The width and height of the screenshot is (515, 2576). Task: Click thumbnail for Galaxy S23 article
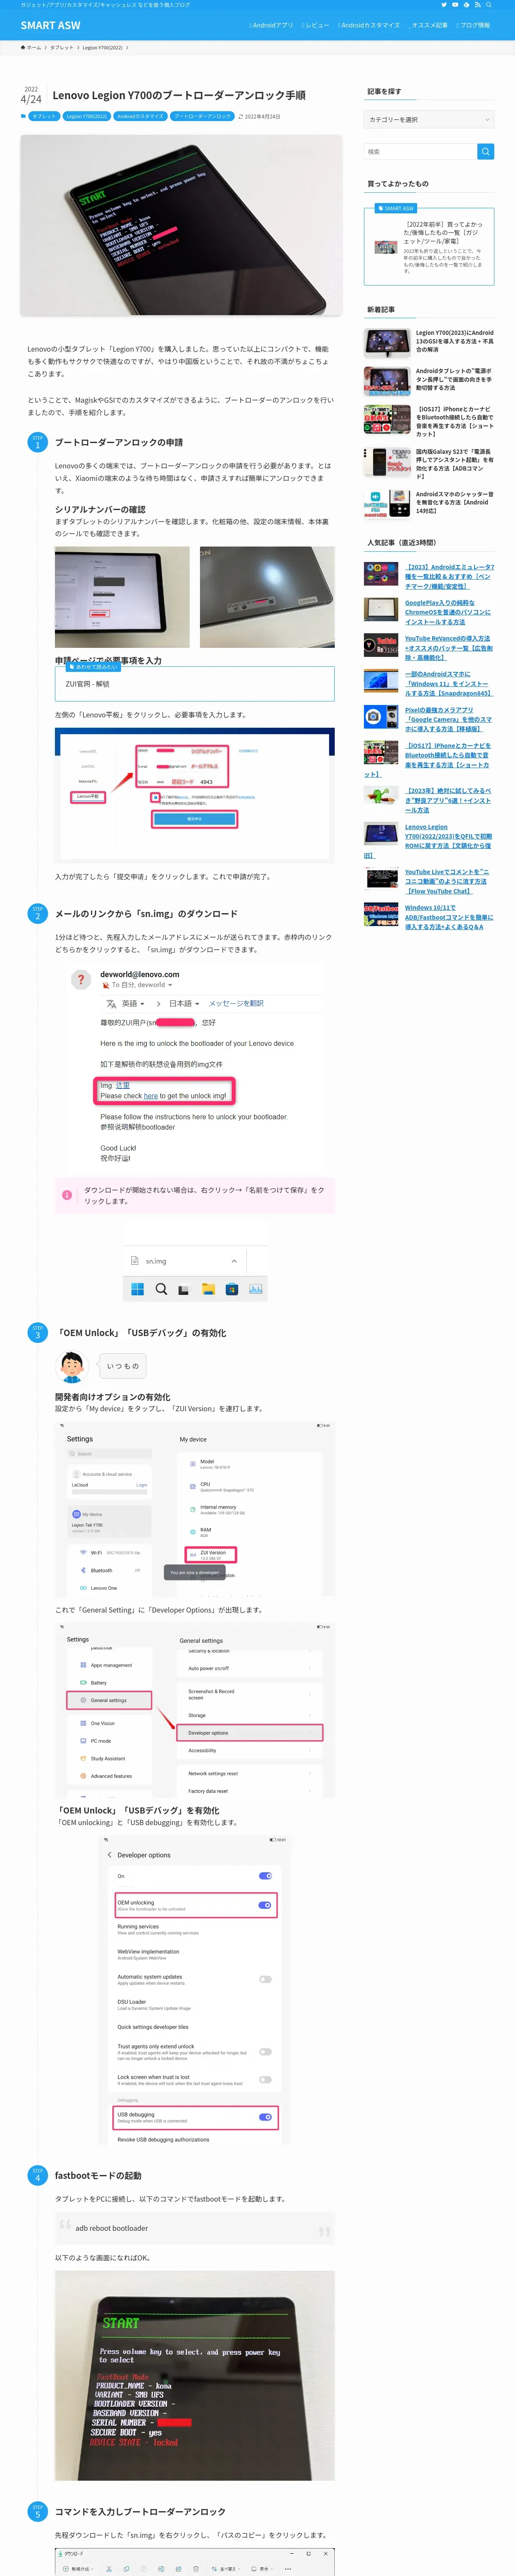[x=387, y=462]
